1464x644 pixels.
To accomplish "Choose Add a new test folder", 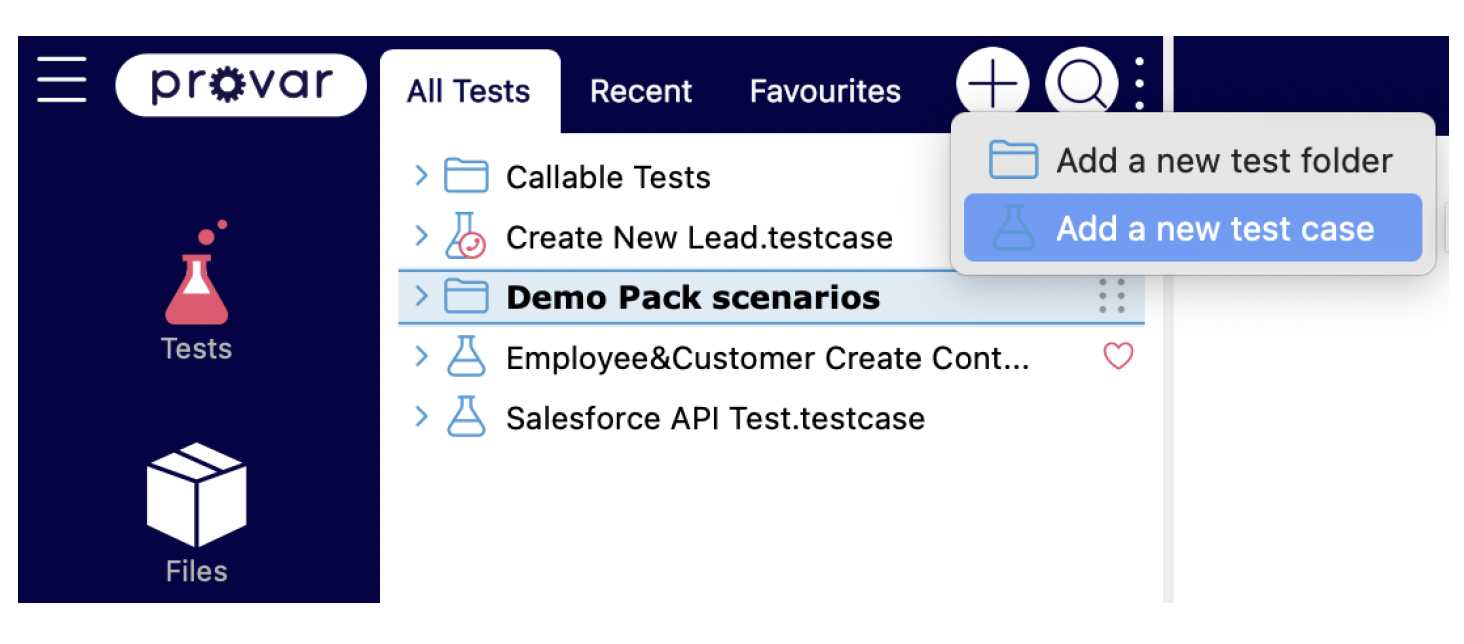I will [x=1192, y=160].
